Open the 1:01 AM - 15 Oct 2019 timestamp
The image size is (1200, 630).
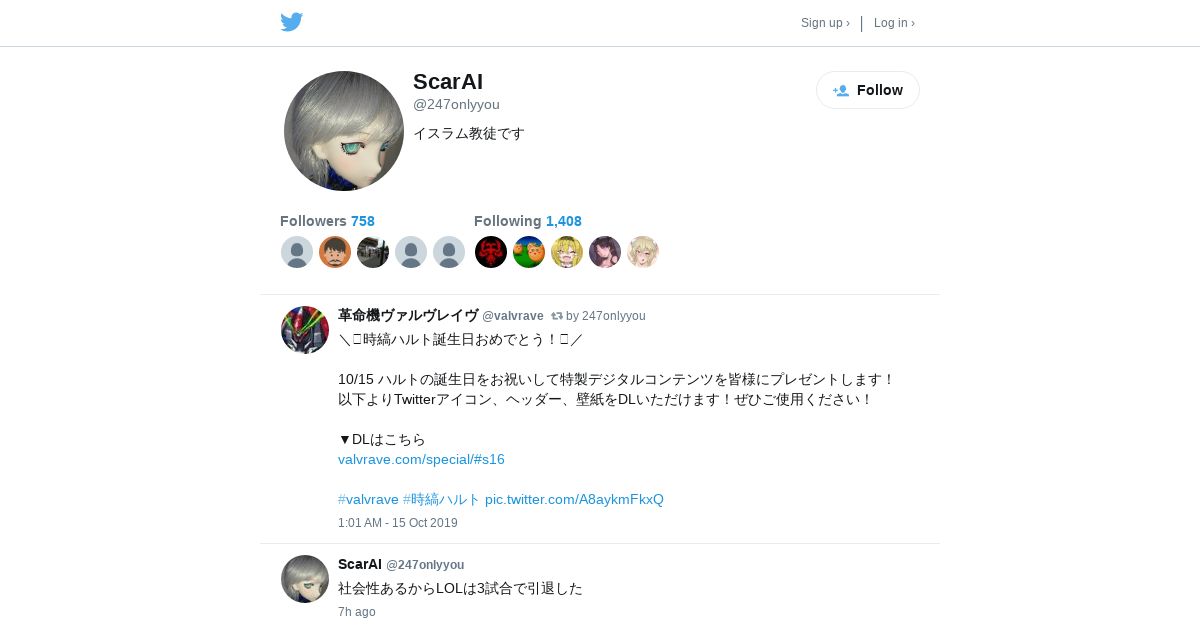point(398,523)
